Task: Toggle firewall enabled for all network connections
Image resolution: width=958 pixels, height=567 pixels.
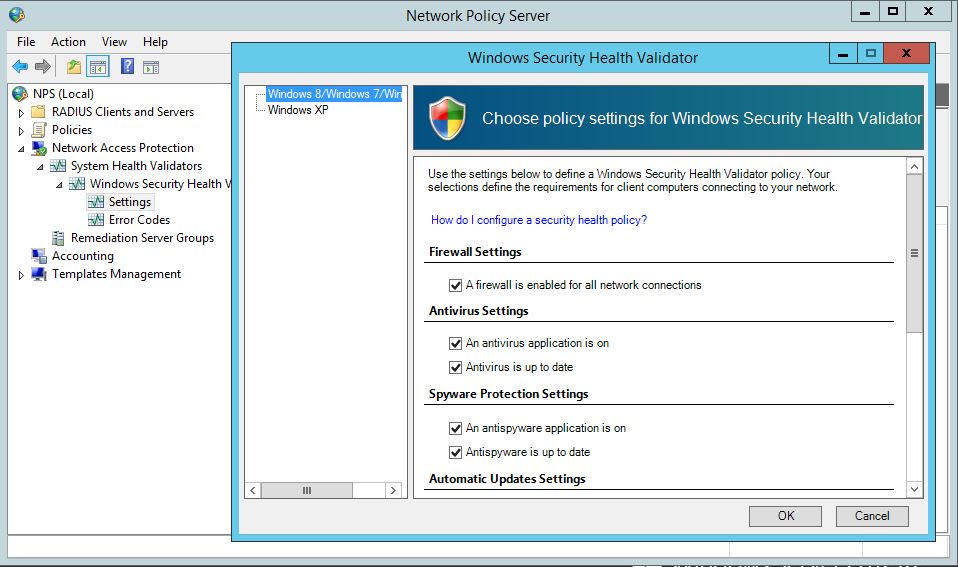Action: pyautogui.click(x=455, y=285)
